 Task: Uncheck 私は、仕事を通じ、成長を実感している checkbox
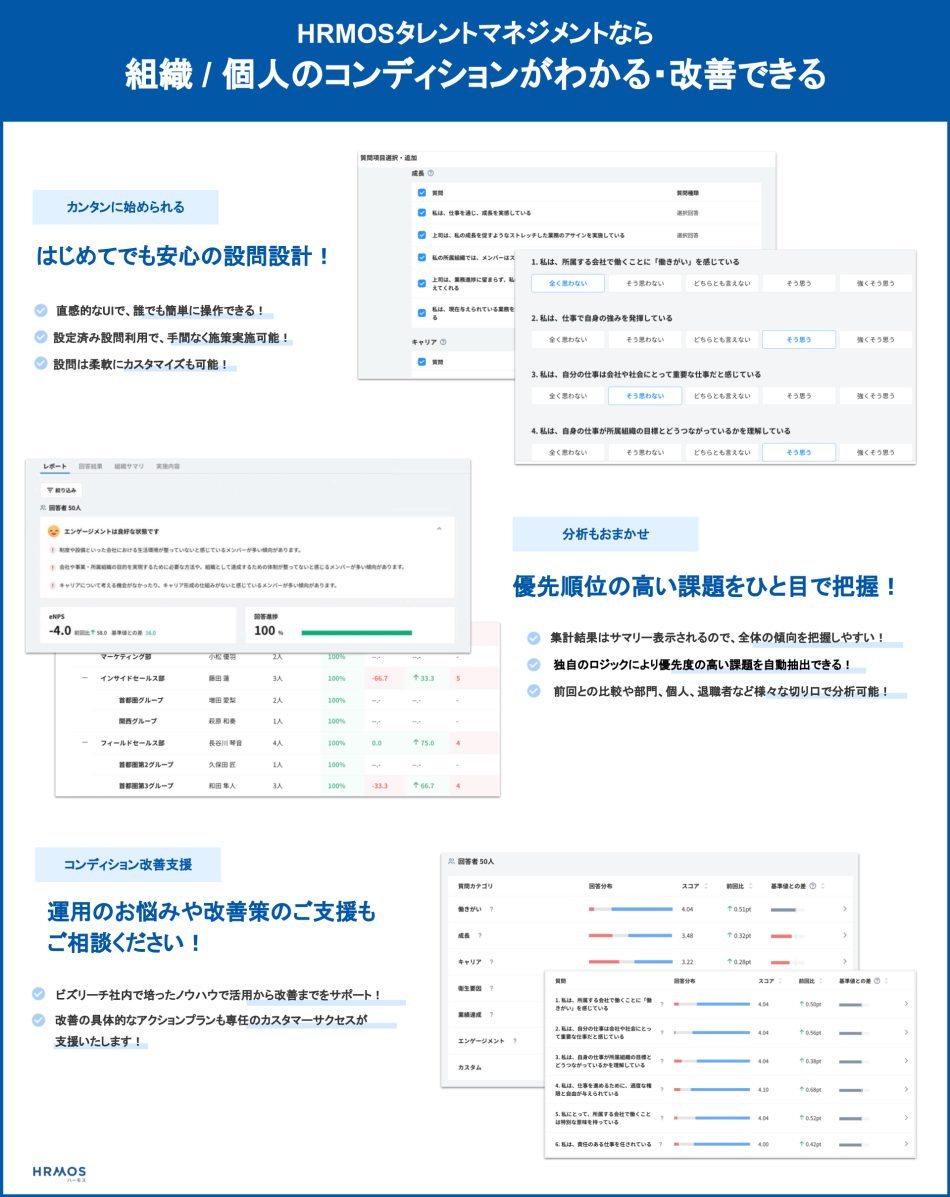pos(422,213)
